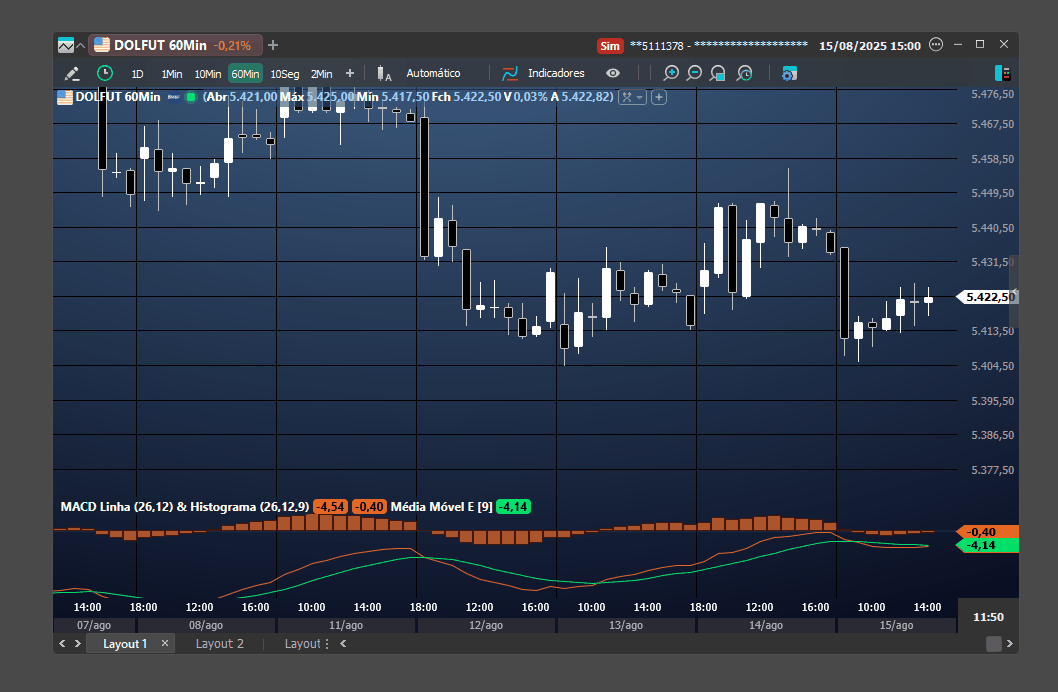Viewport: 1058px width, 692px height.
Task: Open the tools dropdown next to price info
Action: click(632, 97)
